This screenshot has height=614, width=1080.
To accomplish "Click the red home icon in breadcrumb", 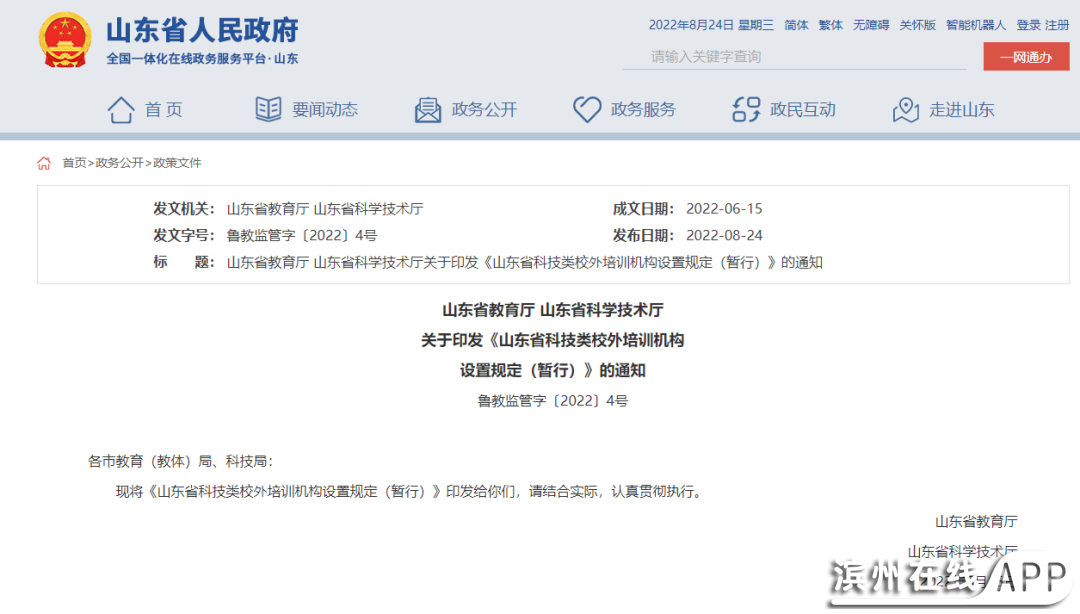I will [x=44, y=163].
